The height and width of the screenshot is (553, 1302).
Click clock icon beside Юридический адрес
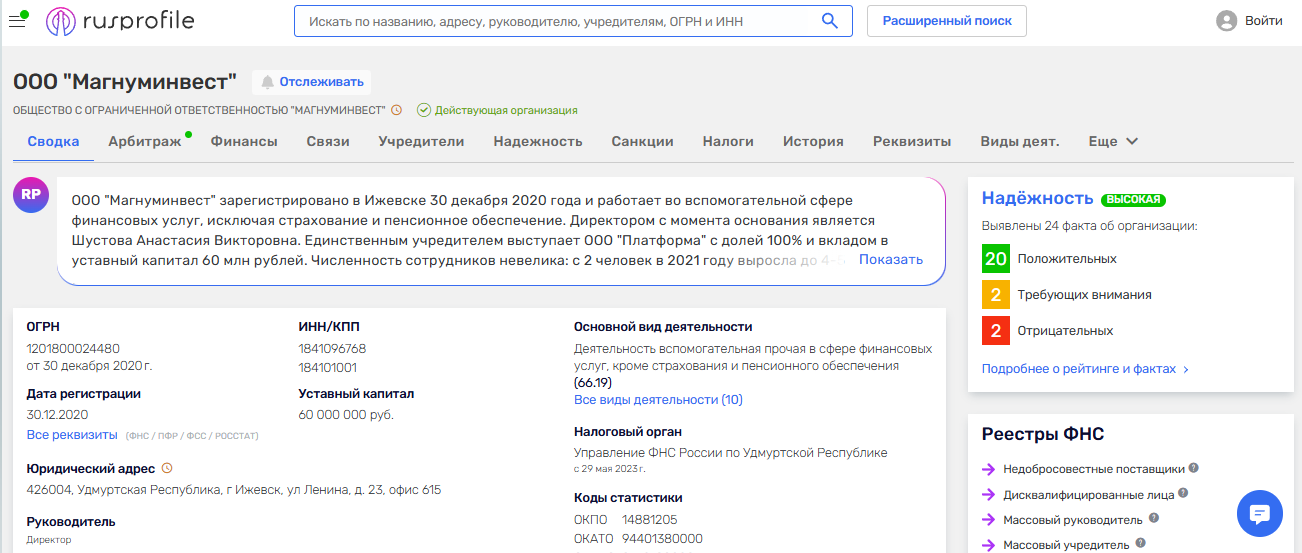(167, 468)
